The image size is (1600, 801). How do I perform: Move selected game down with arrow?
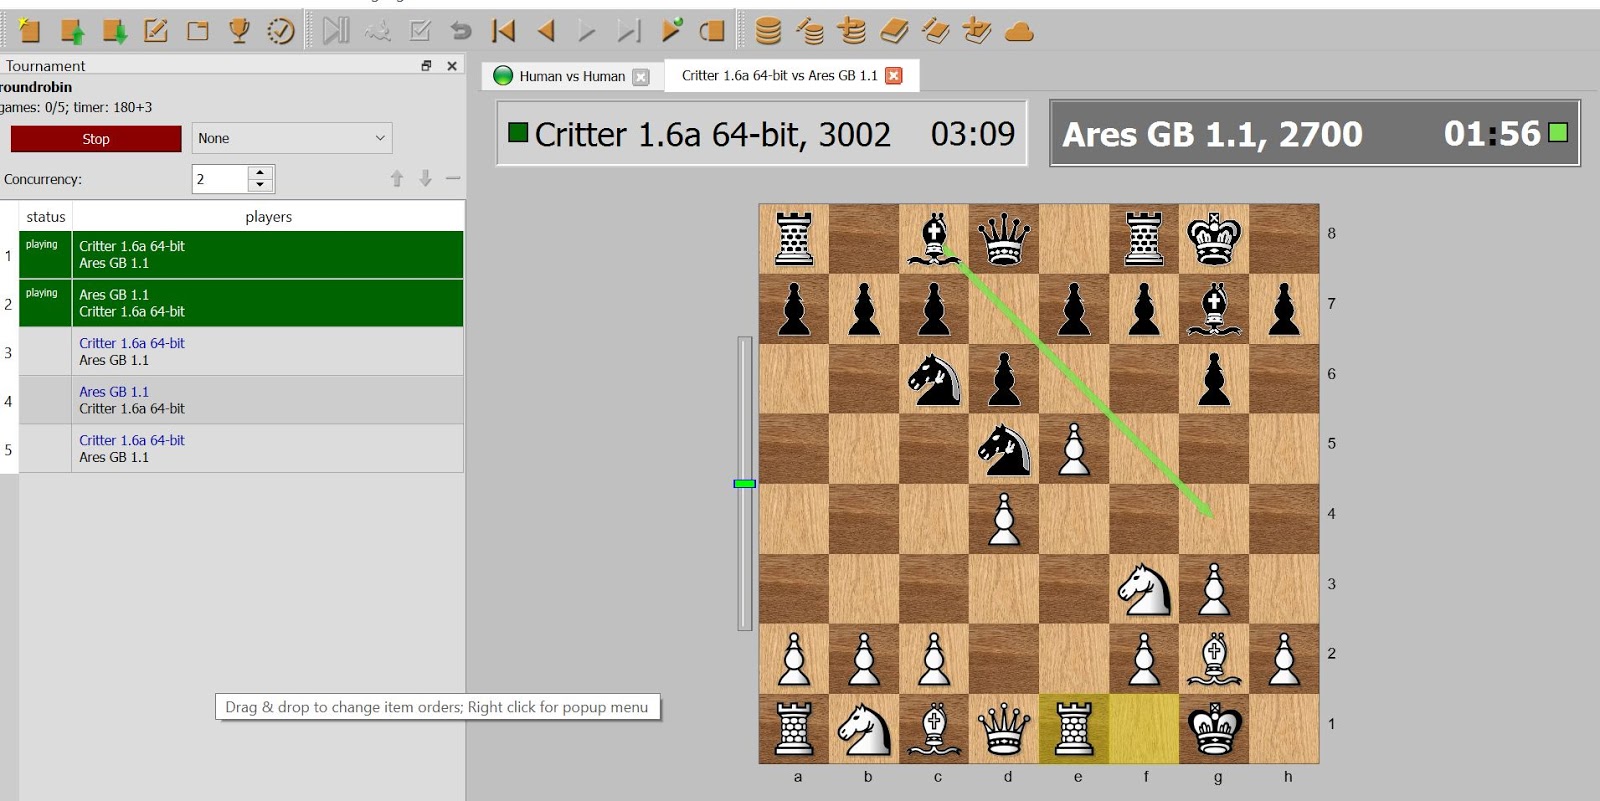[x=425, y=178]
